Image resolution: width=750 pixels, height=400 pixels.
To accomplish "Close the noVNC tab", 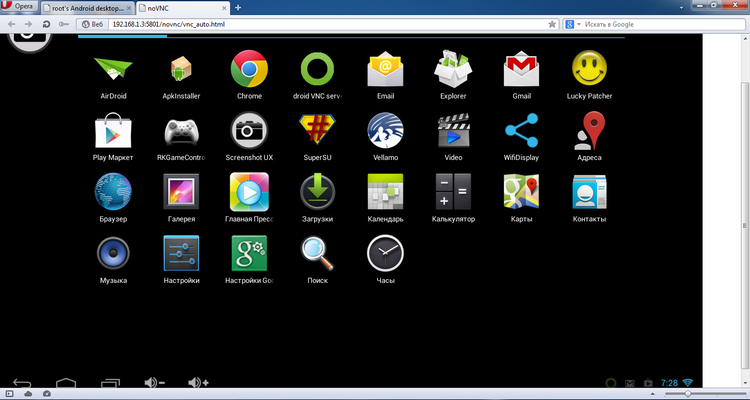I will pyautogui.click(x=223, y=8).
